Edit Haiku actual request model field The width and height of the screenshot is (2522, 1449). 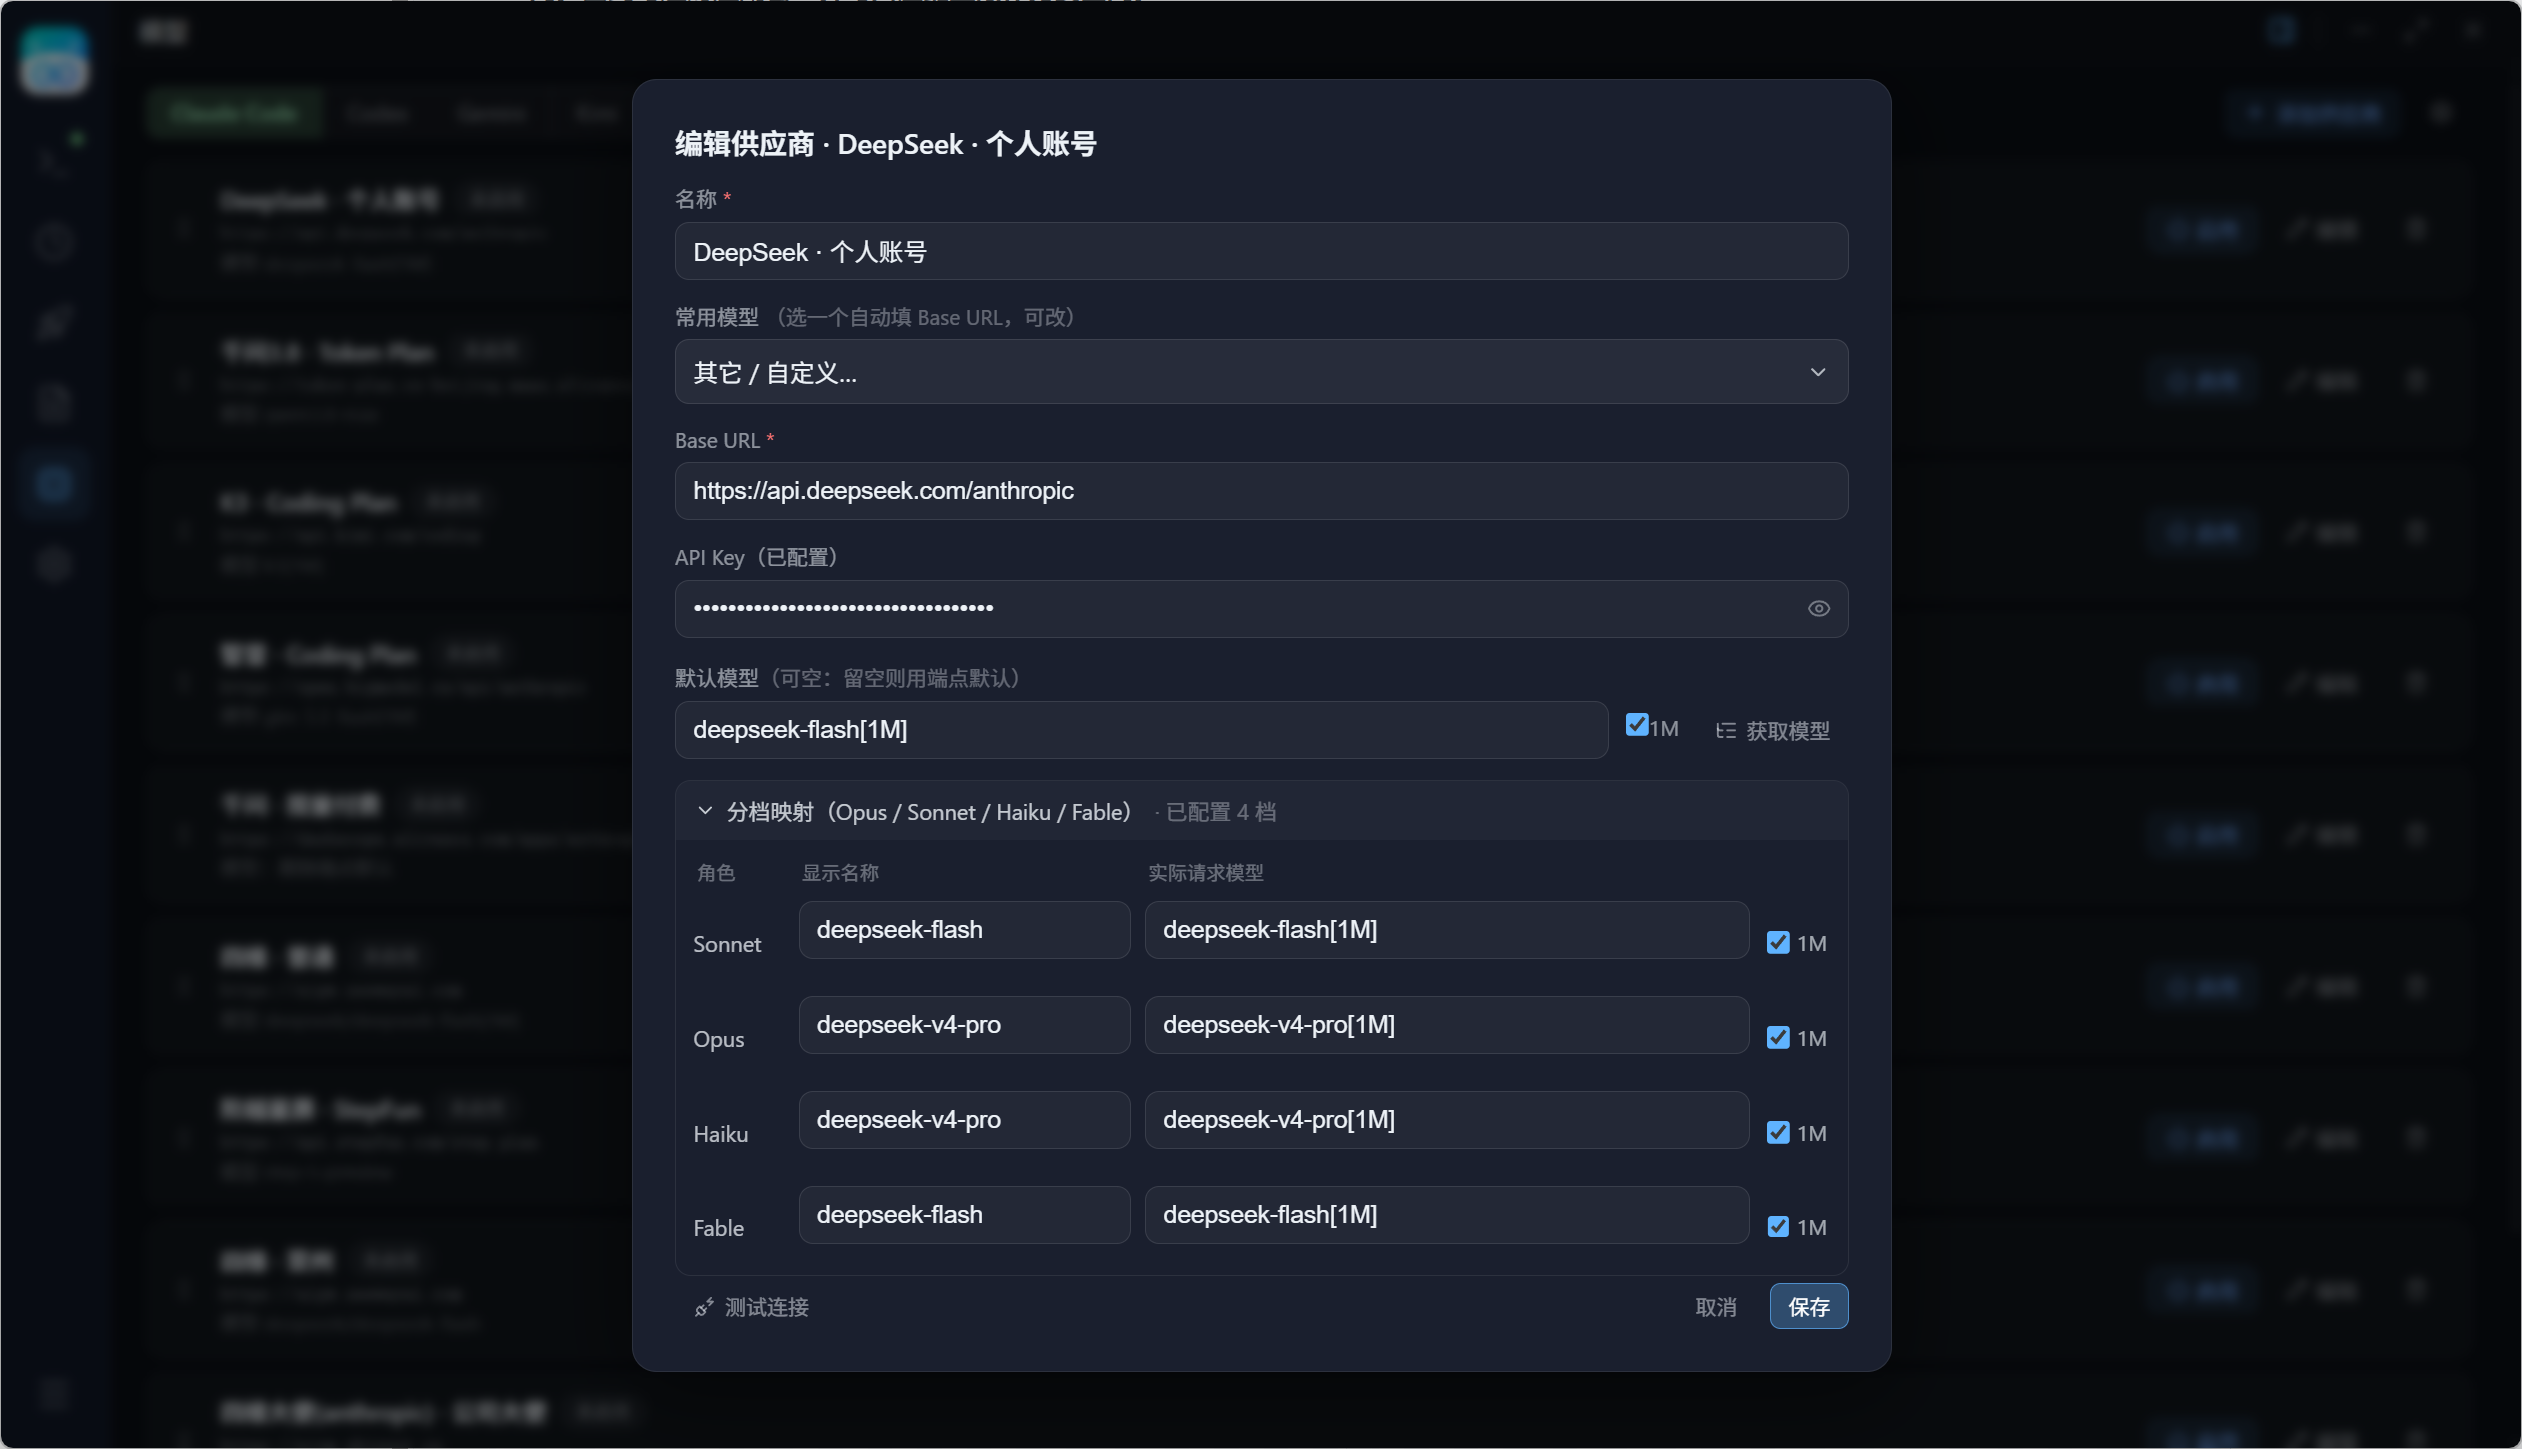click(1446, 1120)
